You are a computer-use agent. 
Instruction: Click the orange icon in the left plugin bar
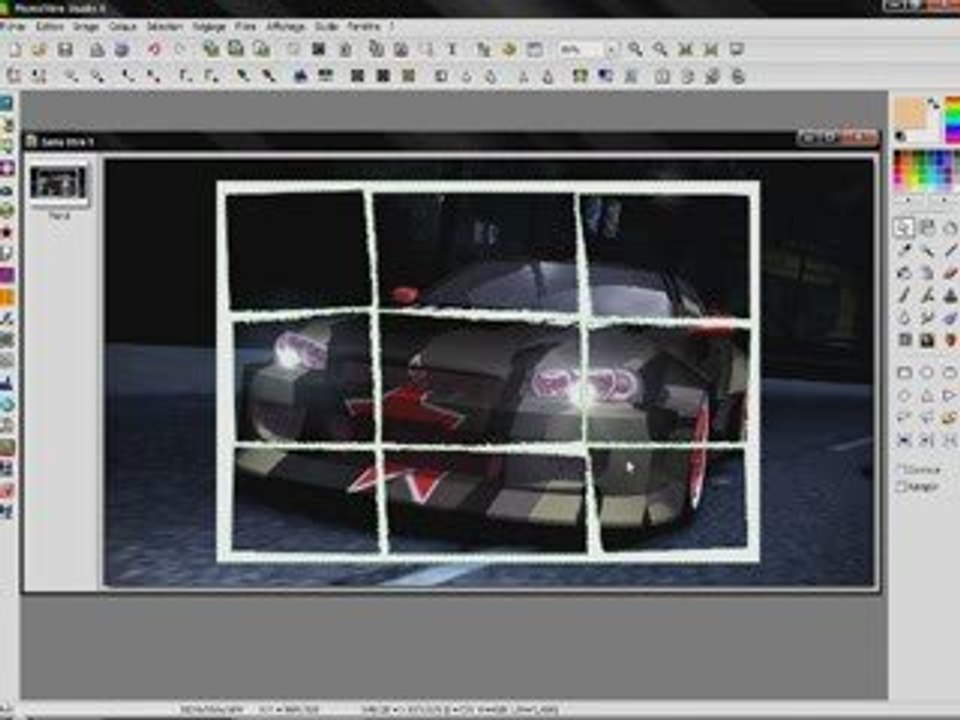click(7, 298)
